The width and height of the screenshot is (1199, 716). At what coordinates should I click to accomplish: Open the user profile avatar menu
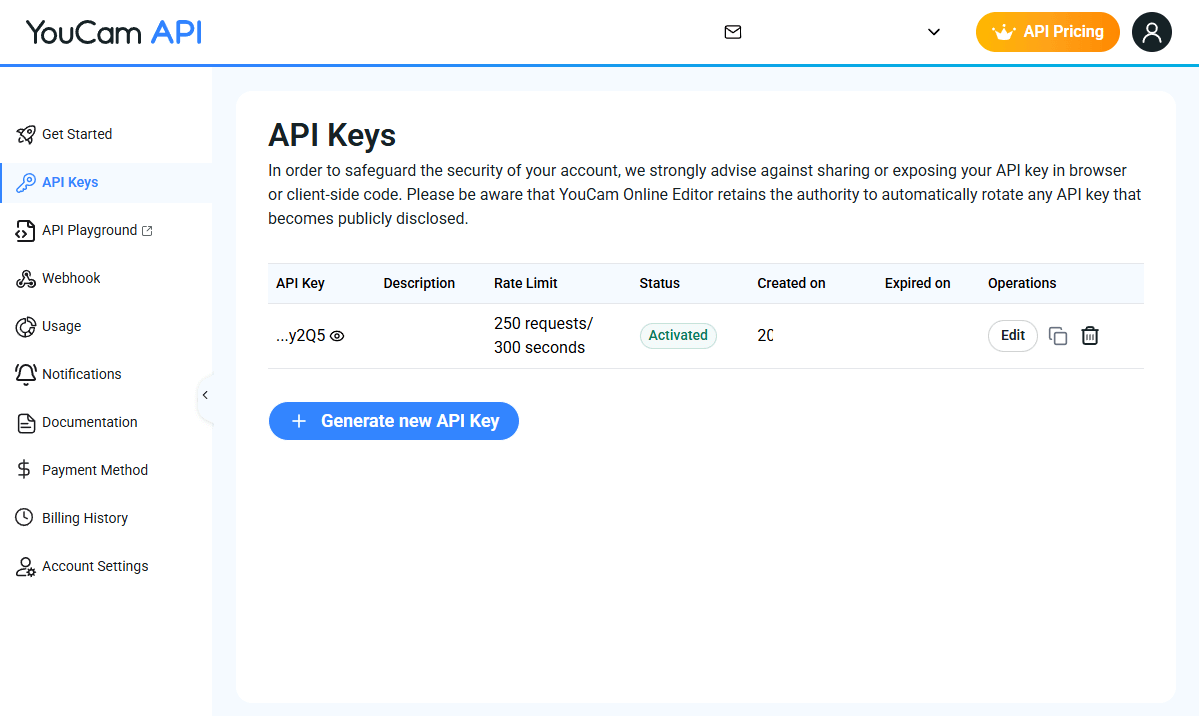click(x=1151, y=32)
